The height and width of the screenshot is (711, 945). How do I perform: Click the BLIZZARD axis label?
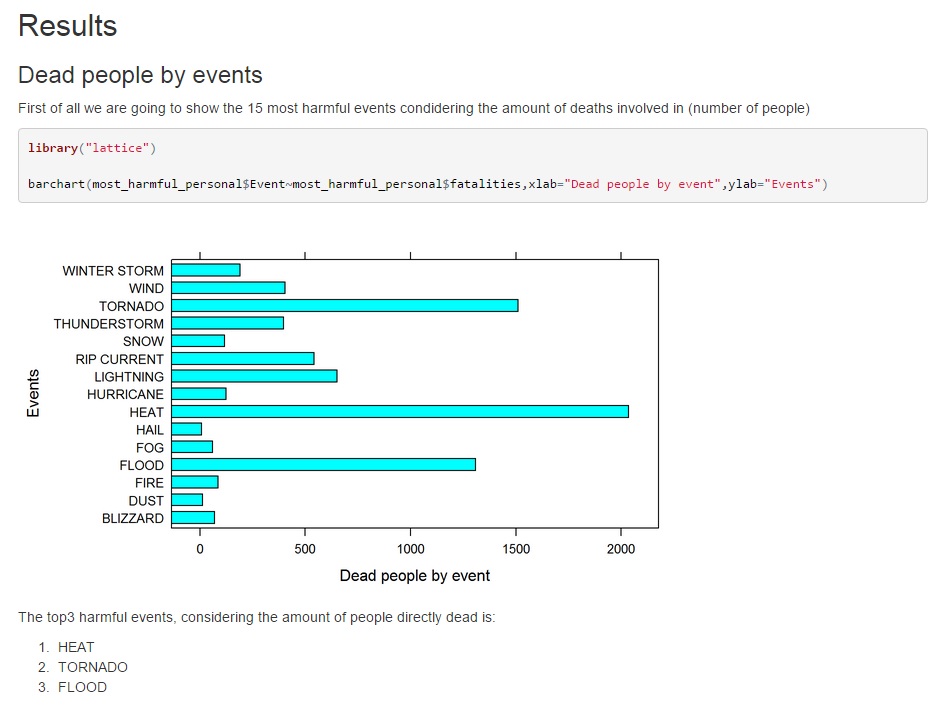coord(133,519)
